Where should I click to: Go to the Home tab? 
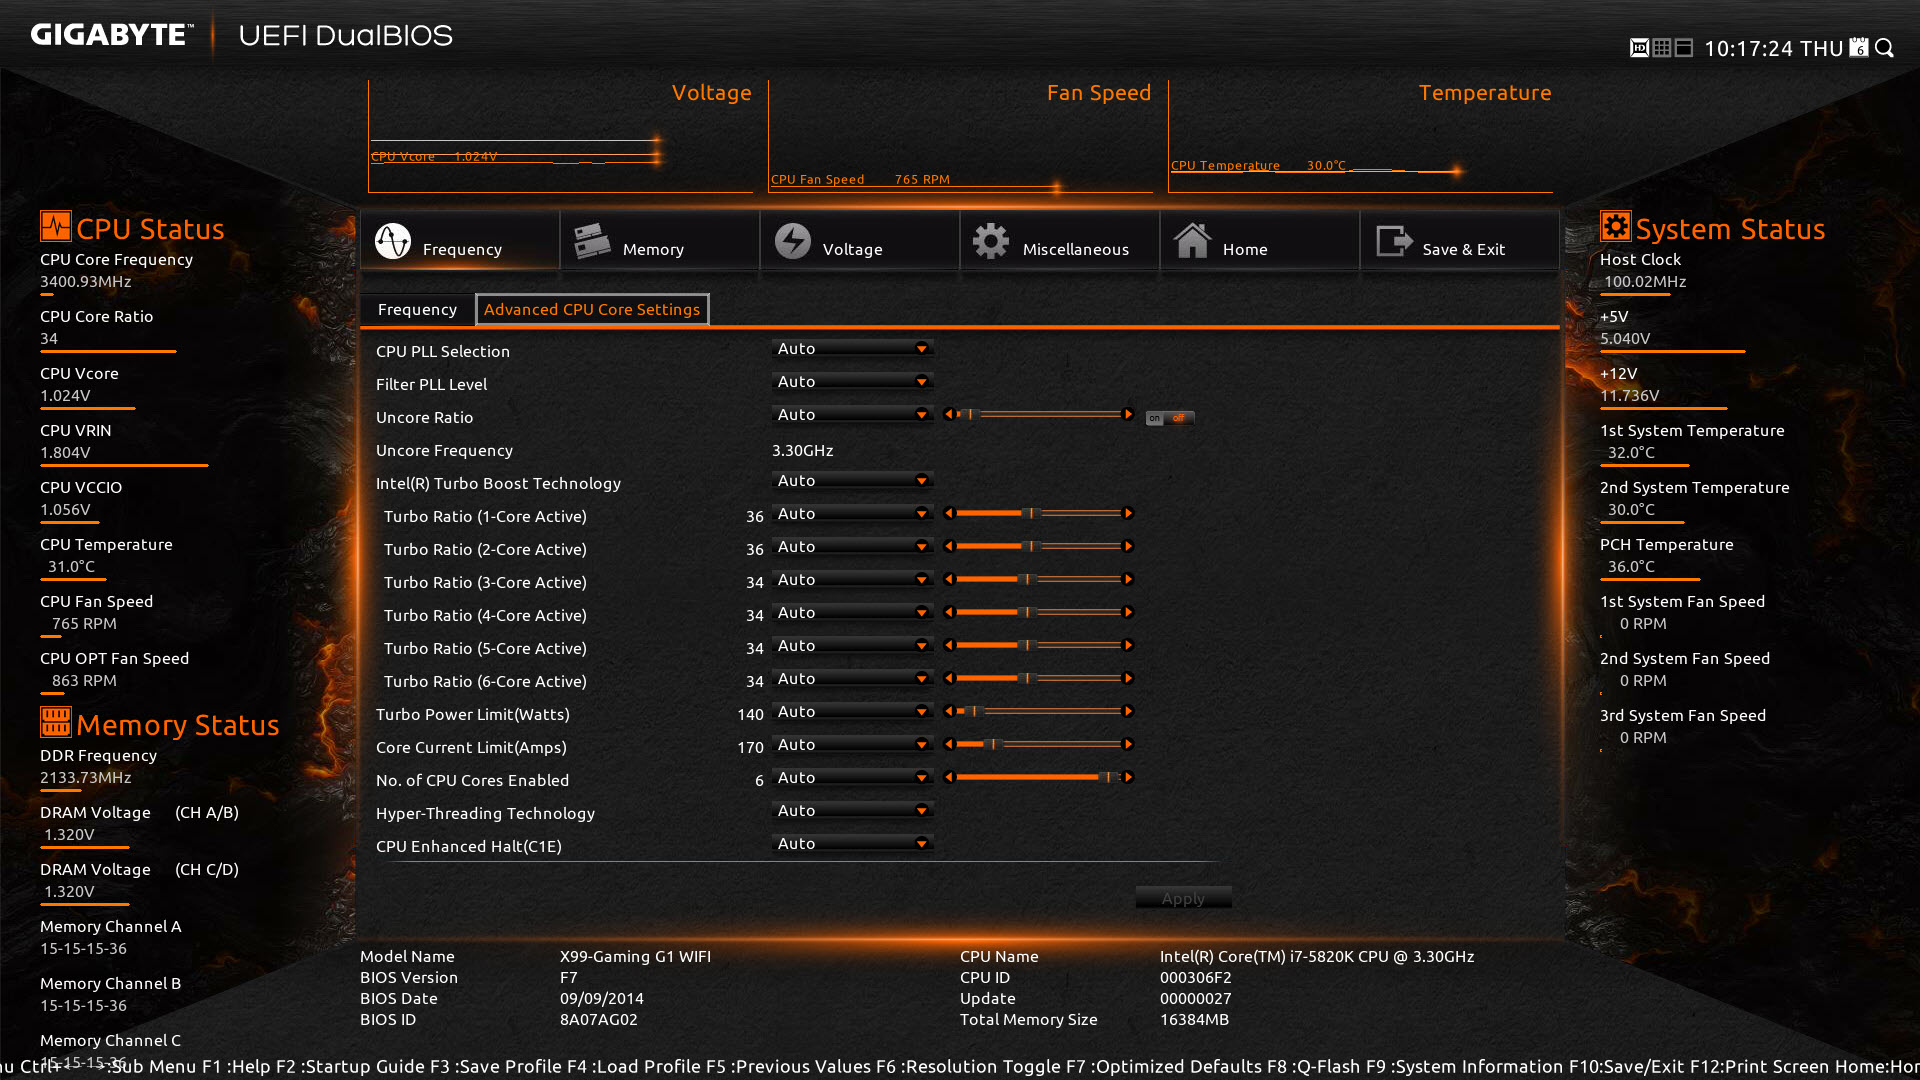click(1260, 240)
